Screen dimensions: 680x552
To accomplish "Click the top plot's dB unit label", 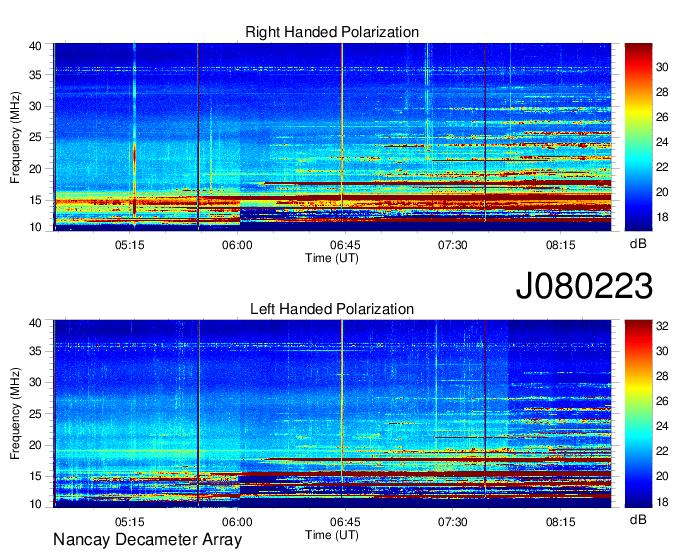I will point(638,244).
